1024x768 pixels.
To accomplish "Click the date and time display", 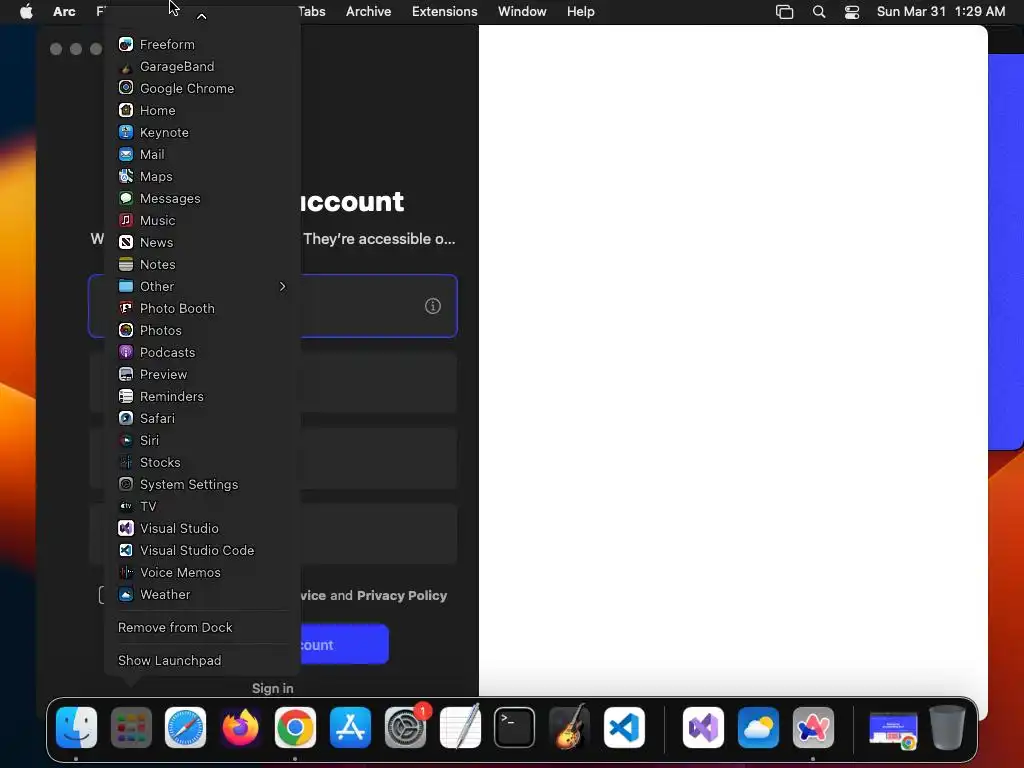I will pos(940,12).
